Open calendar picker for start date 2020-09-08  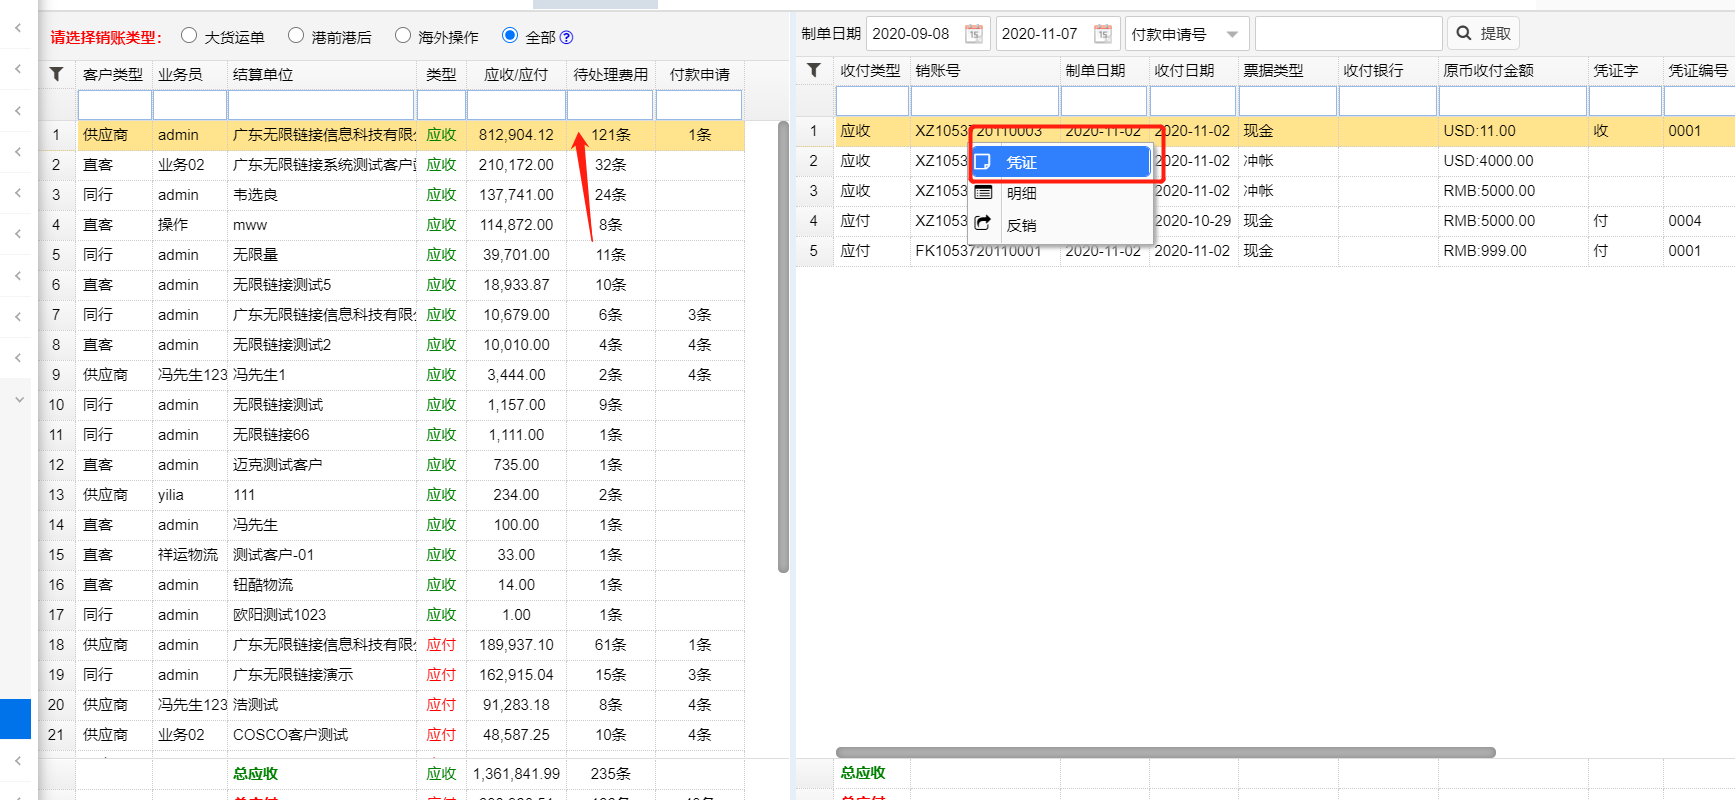click(973, 34)
